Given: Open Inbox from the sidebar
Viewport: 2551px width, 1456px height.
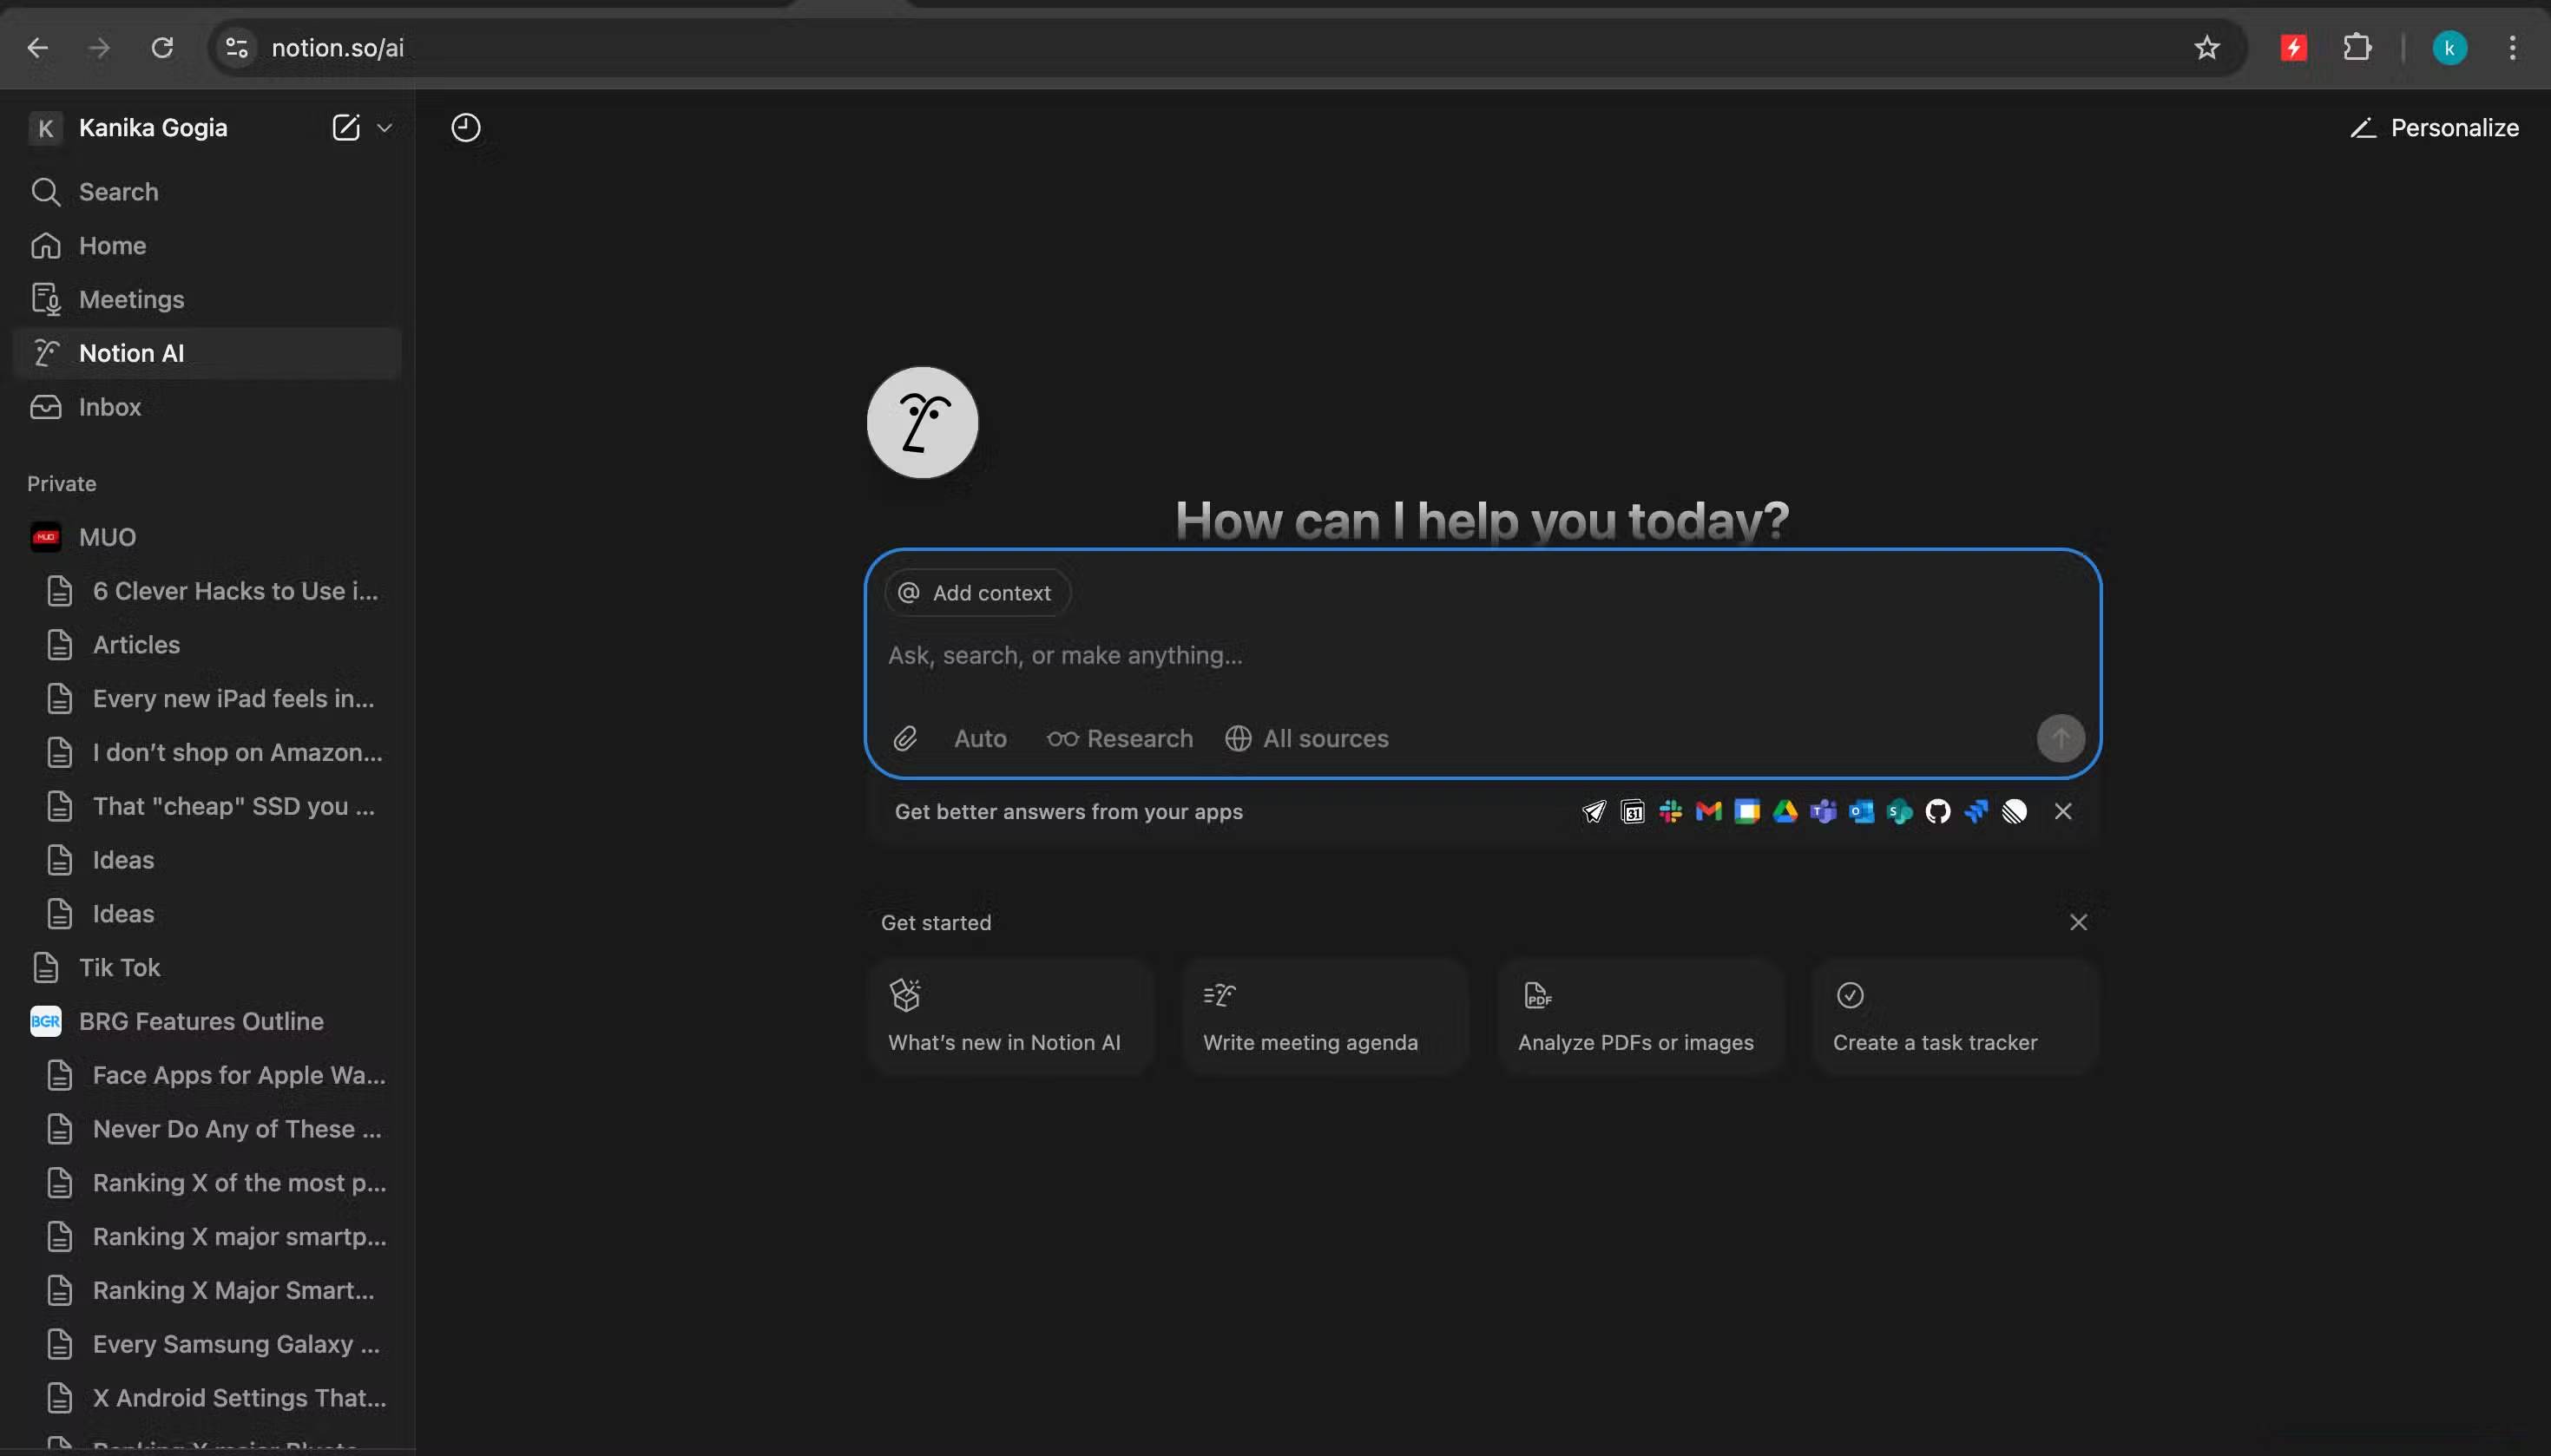Looking at the screenshot, I should pyautogui.click(x=110, y=407).
